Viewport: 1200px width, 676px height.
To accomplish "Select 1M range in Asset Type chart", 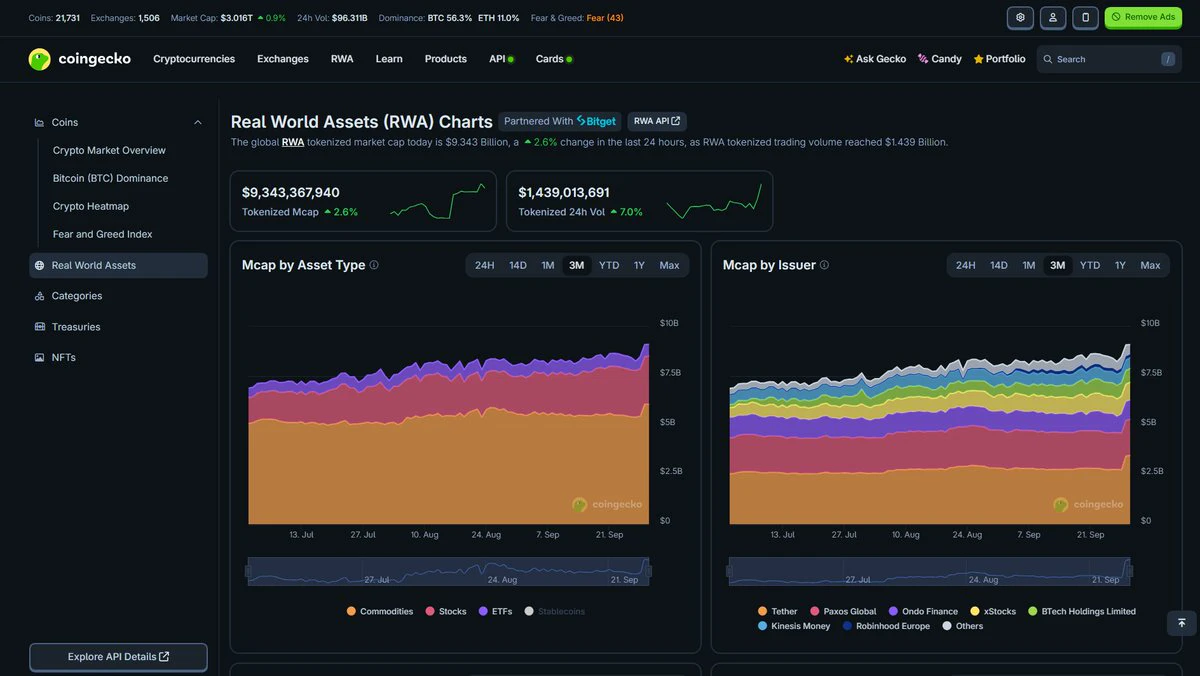I will (548, 265).
